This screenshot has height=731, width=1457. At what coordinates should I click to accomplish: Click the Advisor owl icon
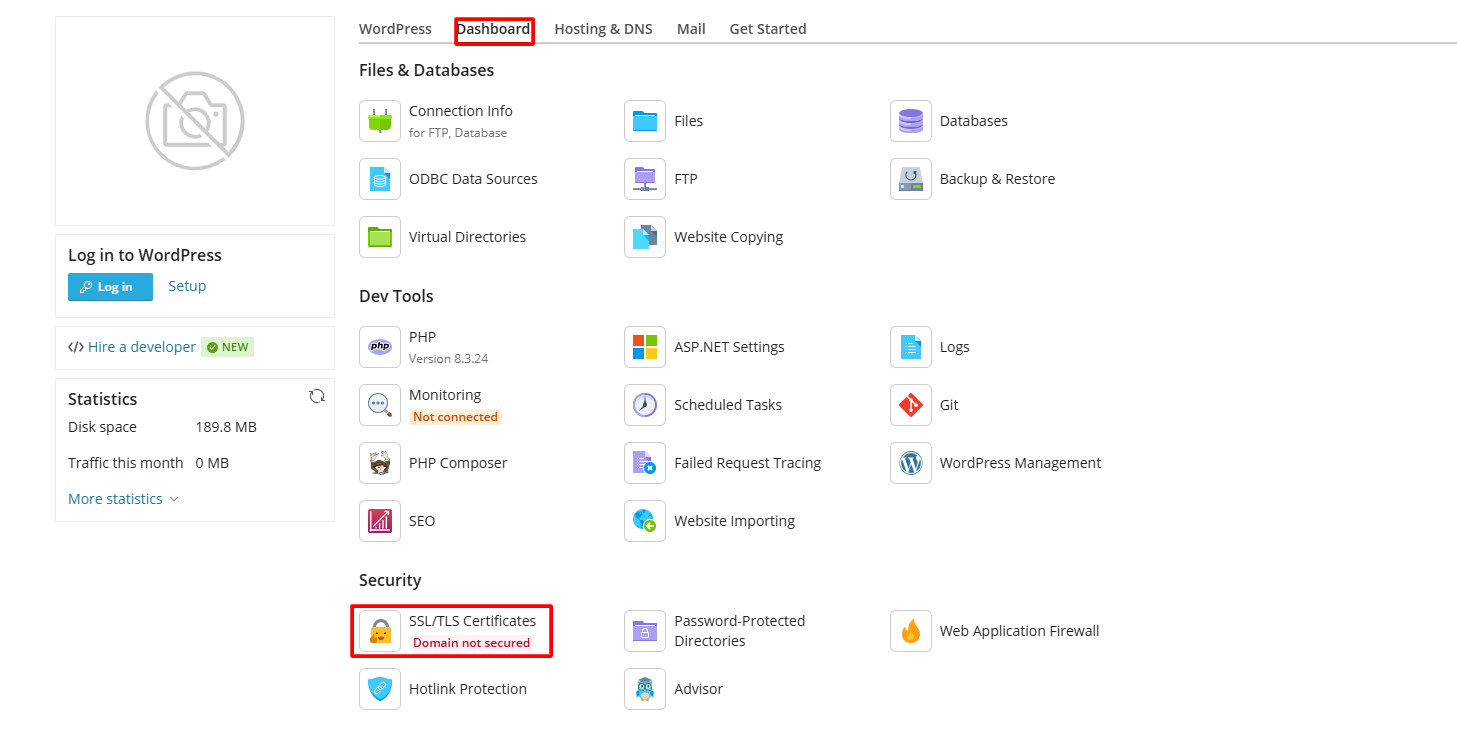click(645, 689)
